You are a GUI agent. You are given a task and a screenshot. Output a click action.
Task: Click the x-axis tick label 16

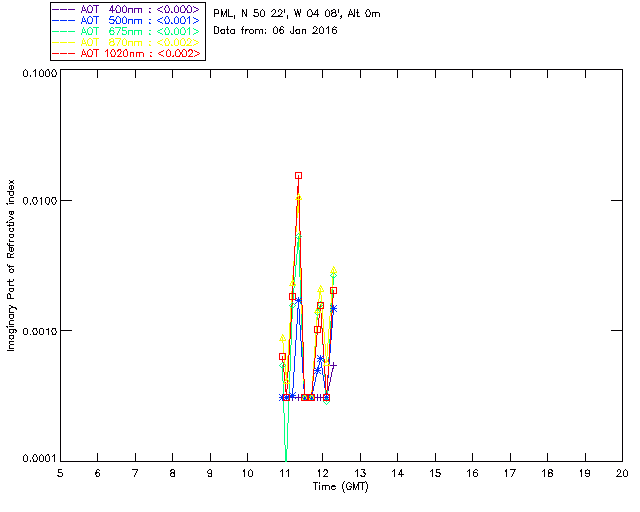click(x=472, y=473)
